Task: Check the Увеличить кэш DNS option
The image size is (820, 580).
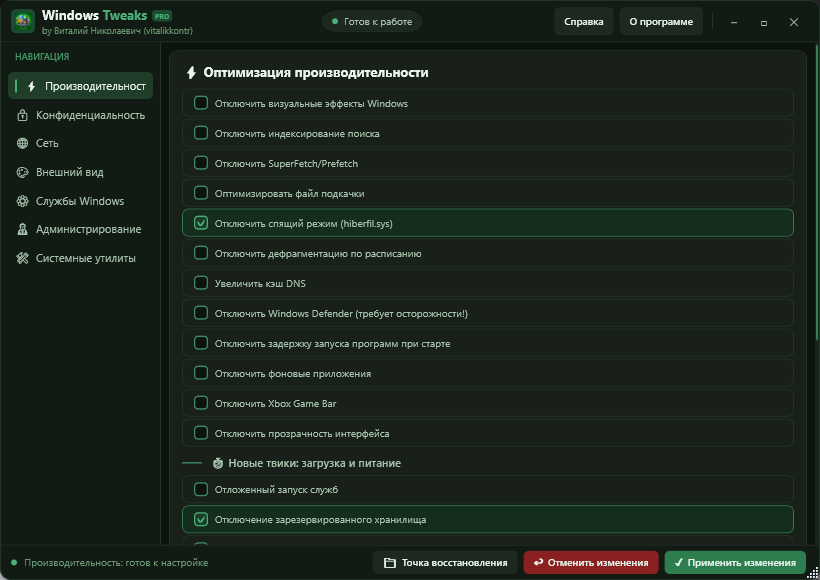Action: [201, 283]
